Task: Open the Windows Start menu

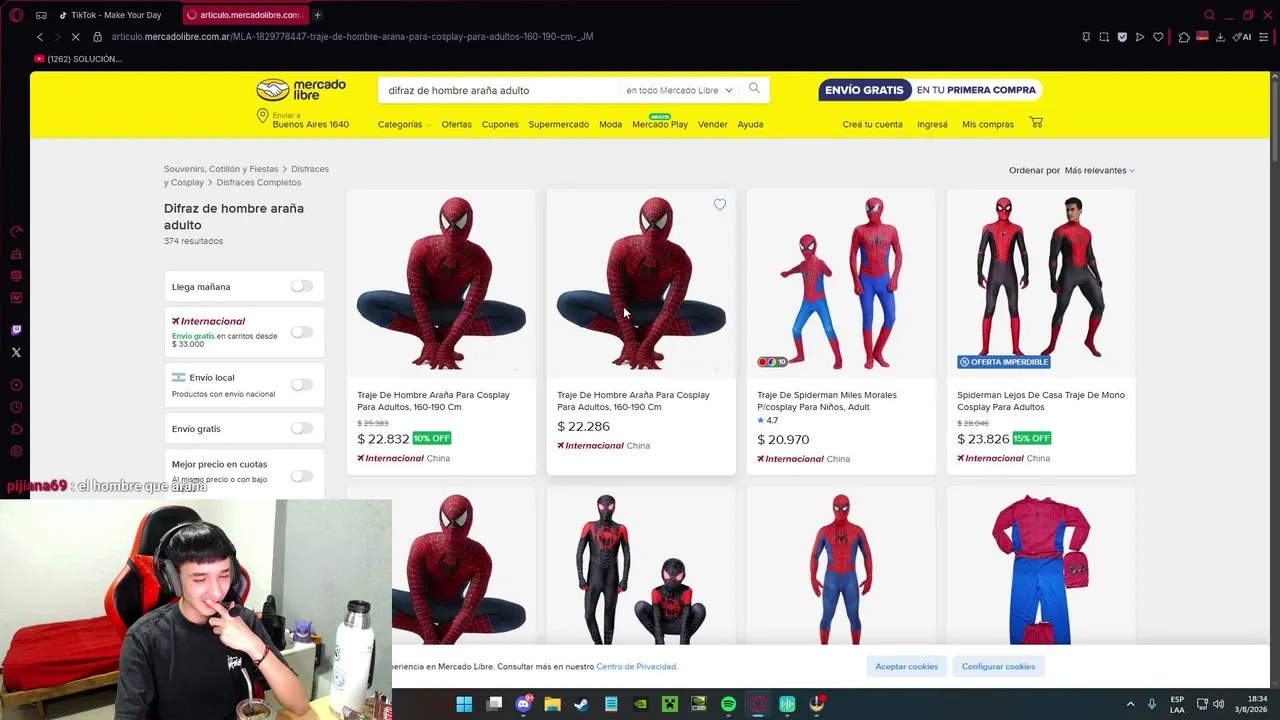Action: [x=464, y=704]
